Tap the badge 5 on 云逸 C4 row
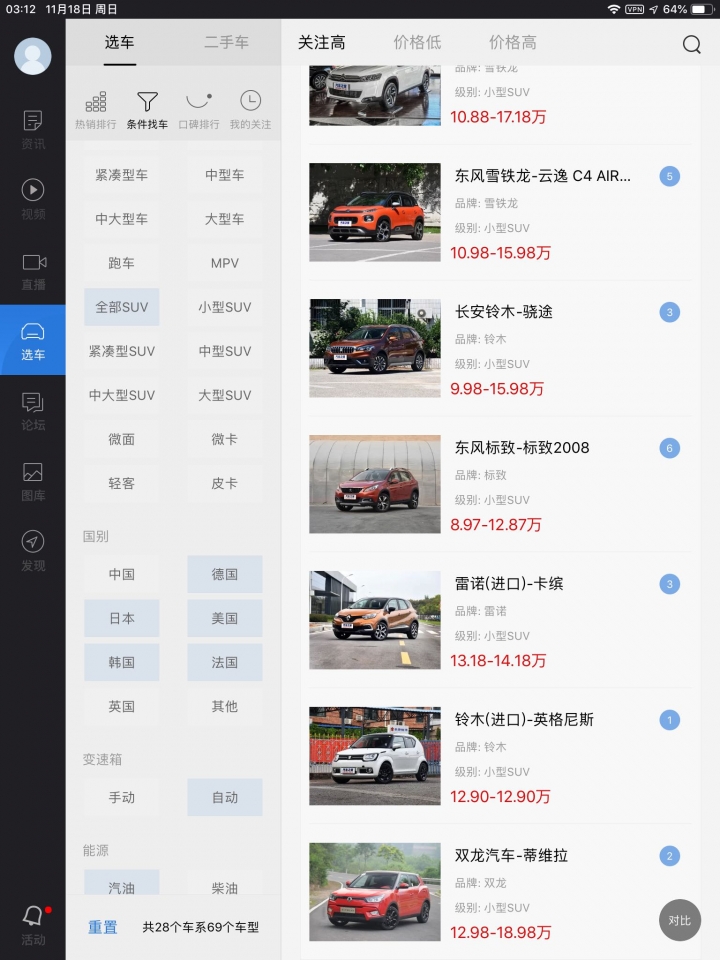This screenshot has width=720, height=960. (x=669, y=176)
